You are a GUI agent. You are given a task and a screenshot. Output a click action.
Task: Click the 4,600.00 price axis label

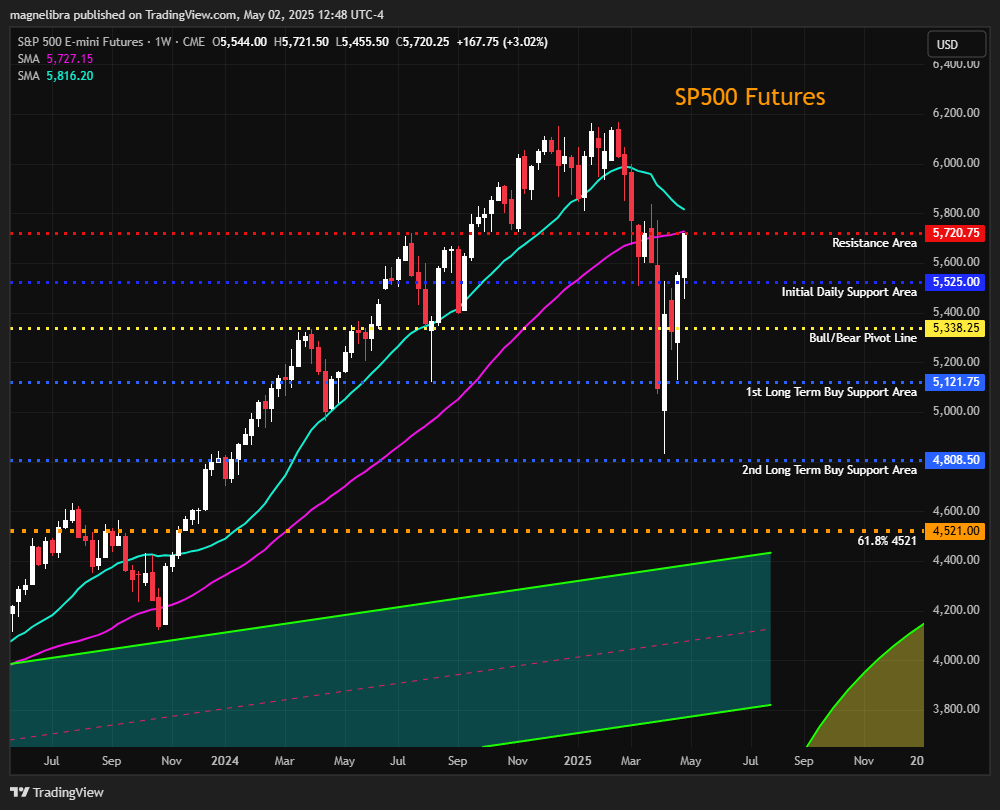point(956,510)
